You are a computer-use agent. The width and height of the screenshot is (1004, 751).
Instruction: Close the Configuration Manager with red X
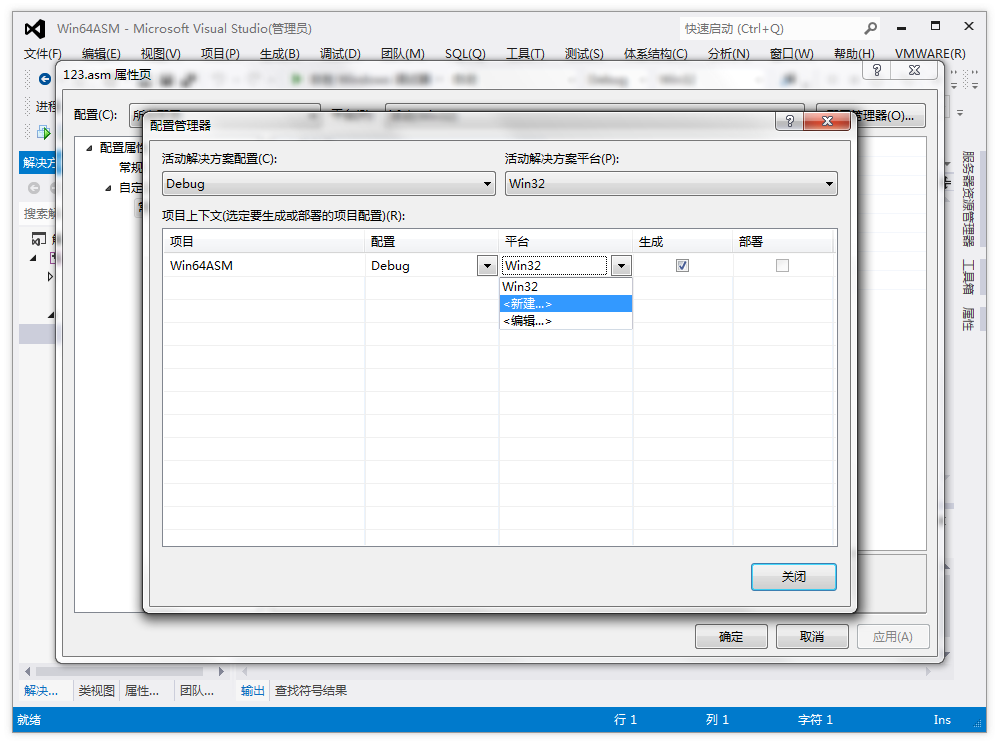(827, 121)
